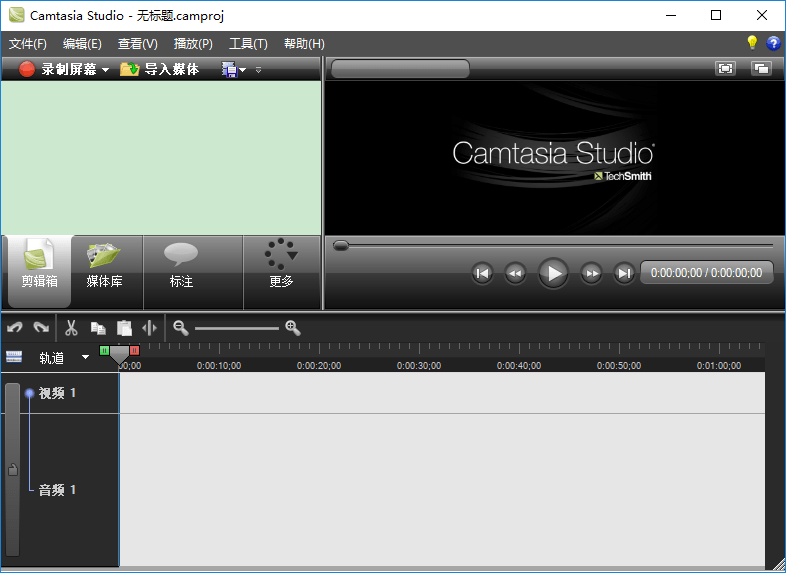
Task: Open the produce and share dropdown icon
Action: click(234, 70)
